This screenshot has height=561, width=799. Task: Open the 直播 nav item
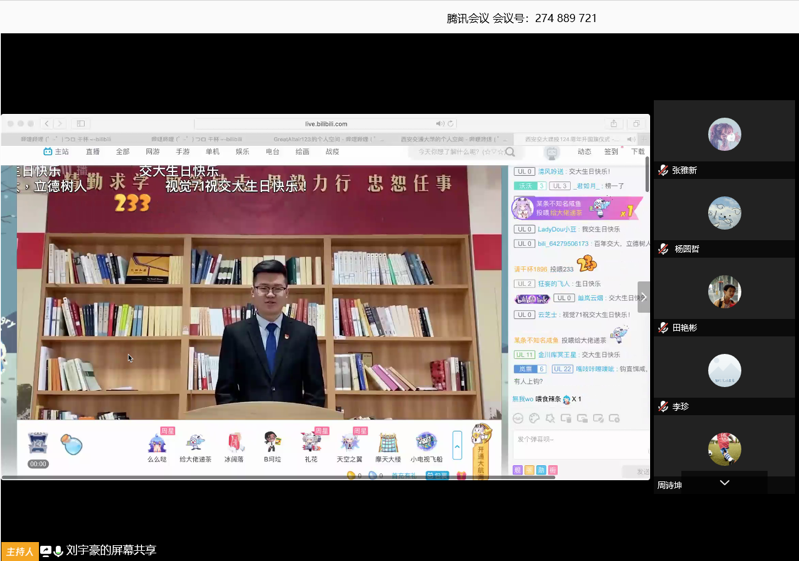pyautogui.click(x=93, y=152)
